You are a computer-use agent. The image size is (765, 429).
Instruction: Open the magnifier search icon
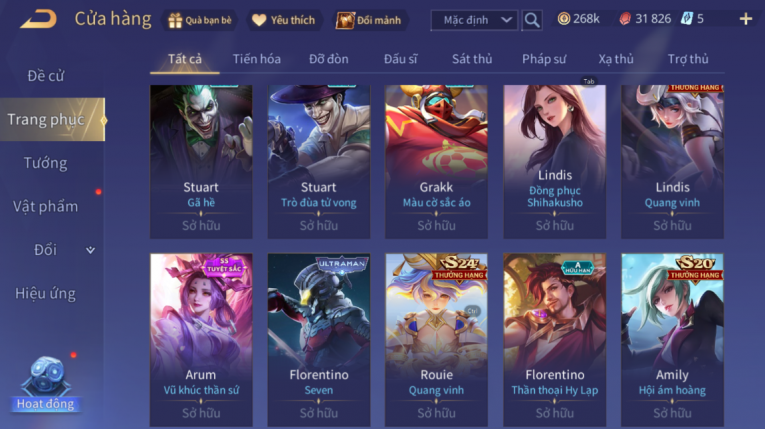(x=532, y=20)
